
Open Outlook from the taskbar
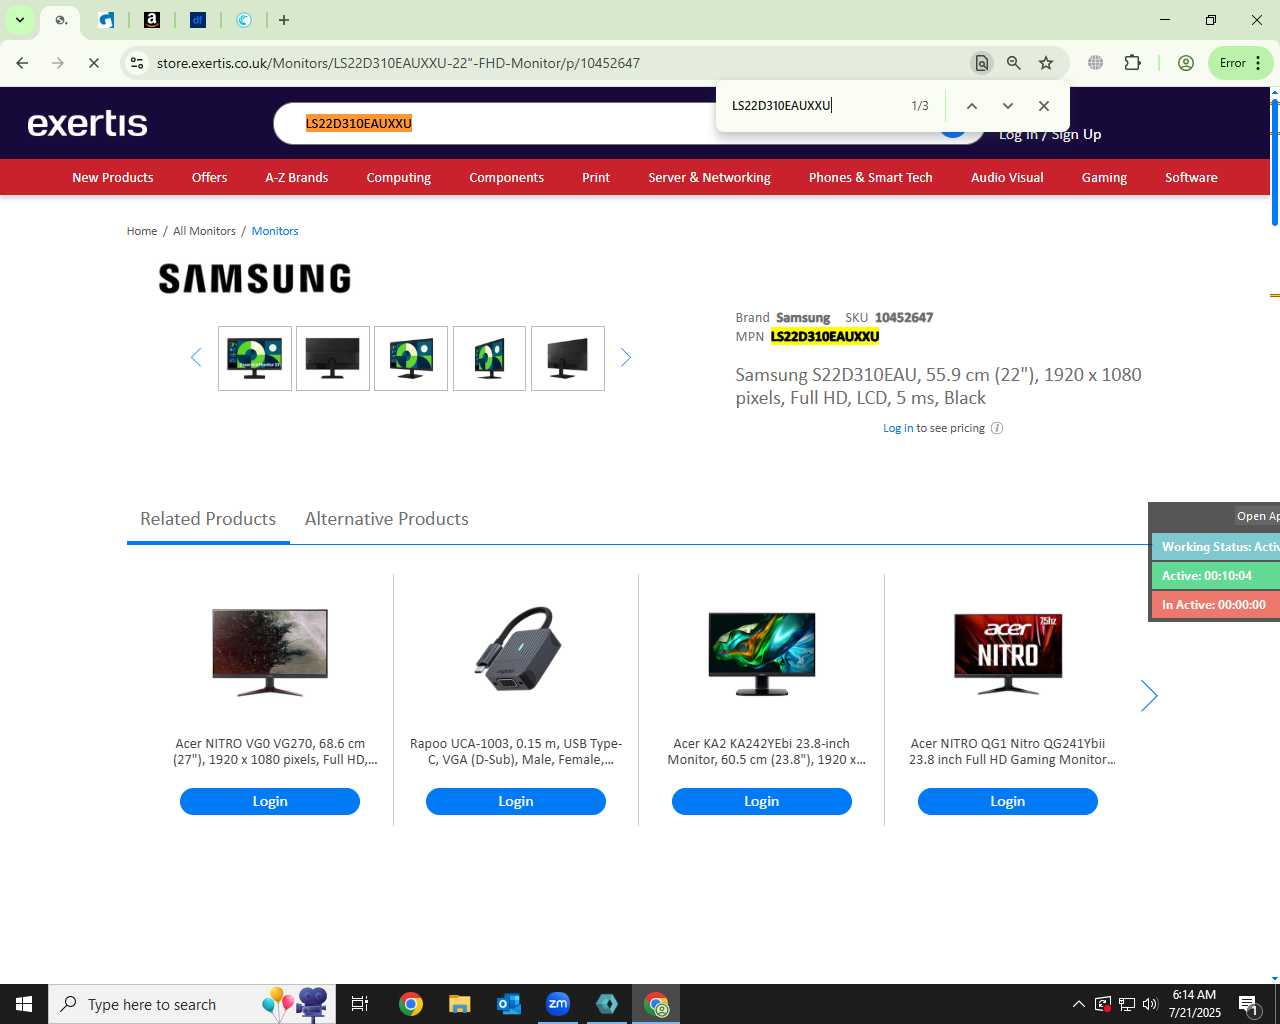pos(509,1004)
